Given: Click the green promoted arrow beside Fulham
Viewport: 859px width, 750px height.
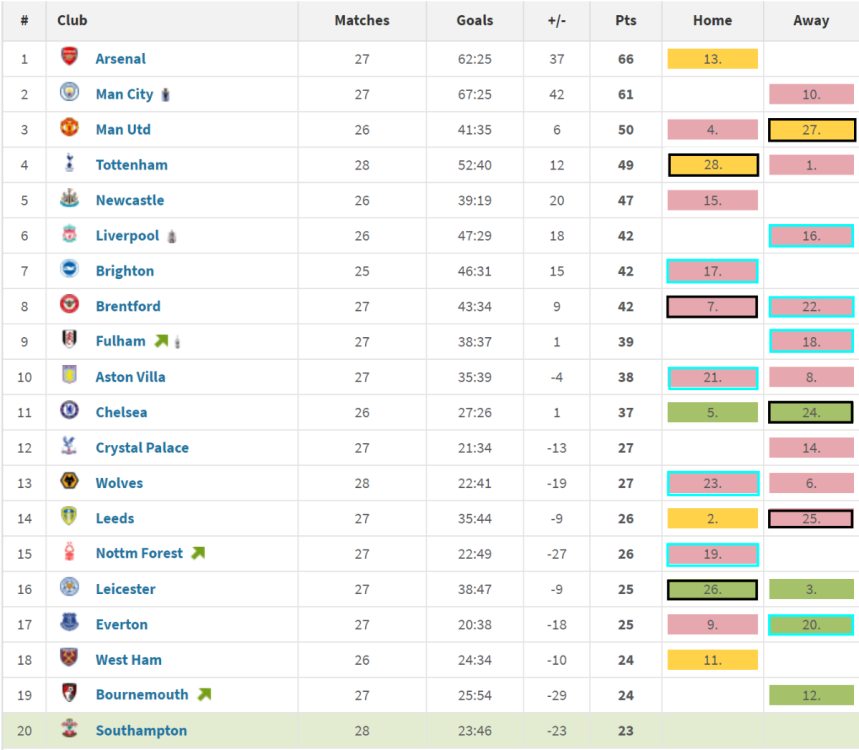Looking at the screenshot, I should [x=161, y=341].
